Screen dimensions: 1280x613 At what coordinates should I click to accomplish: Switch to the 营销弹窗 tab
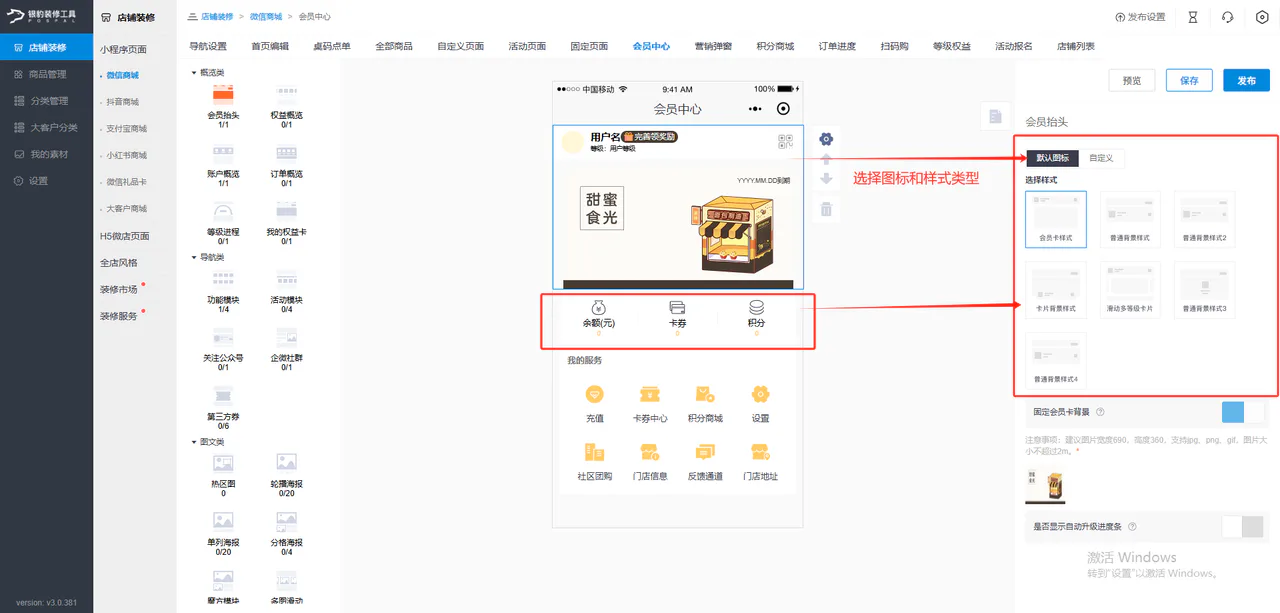(x=713, y=46)
